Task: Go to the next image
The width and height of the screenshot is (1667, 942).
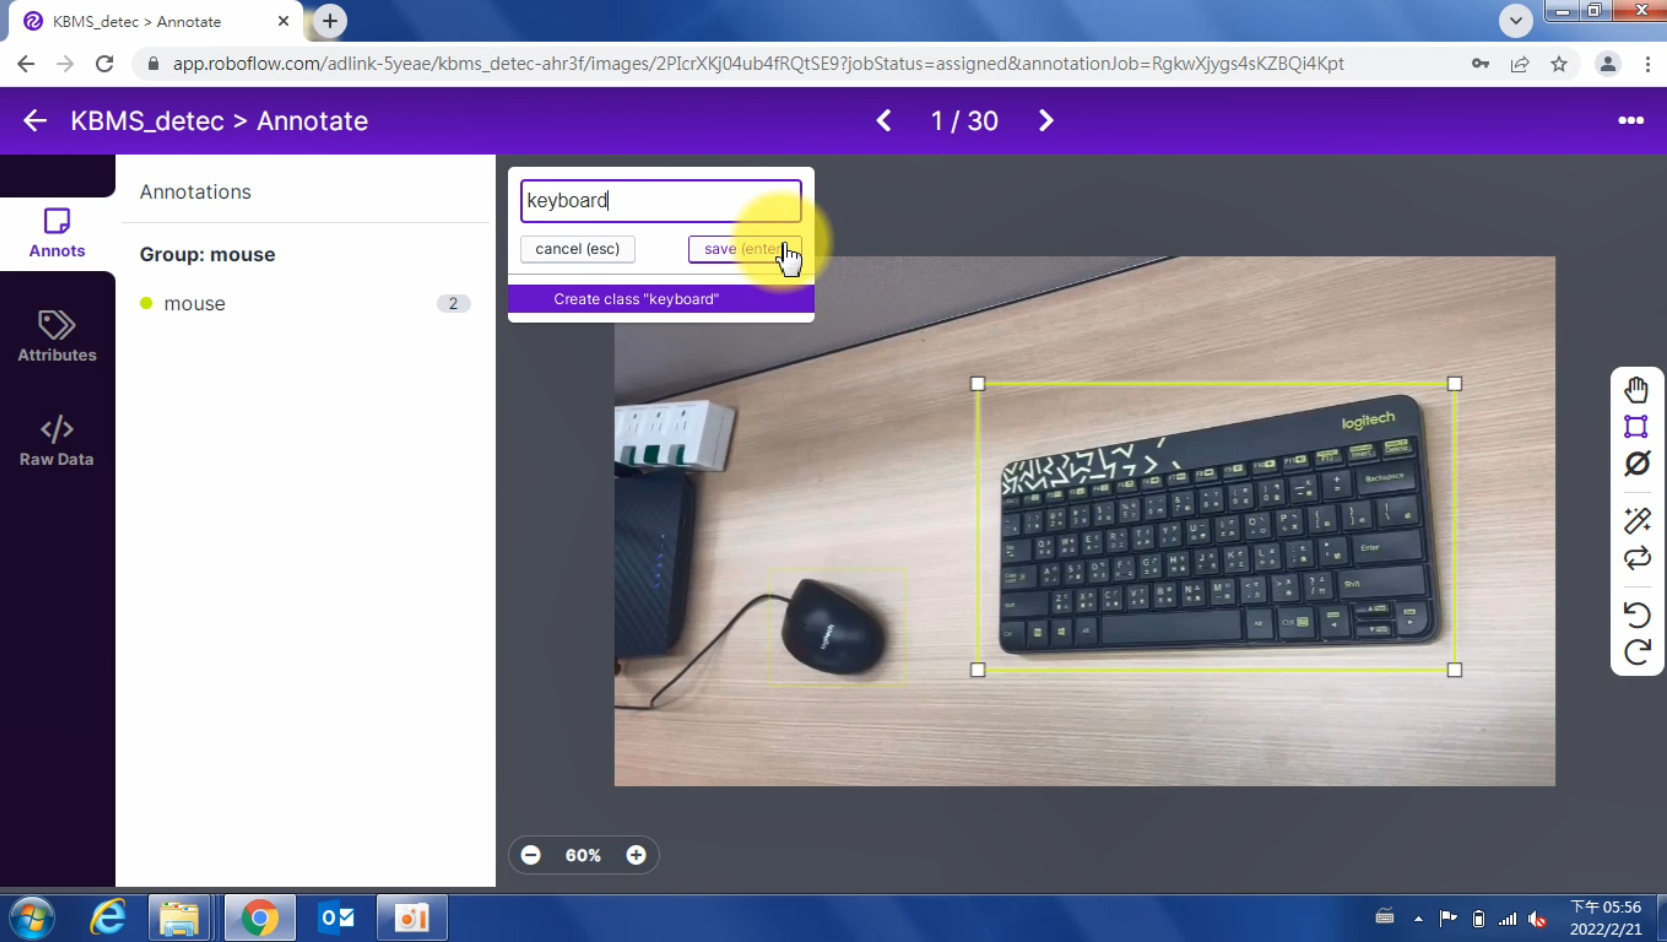Action: (x=1045, y=121)
